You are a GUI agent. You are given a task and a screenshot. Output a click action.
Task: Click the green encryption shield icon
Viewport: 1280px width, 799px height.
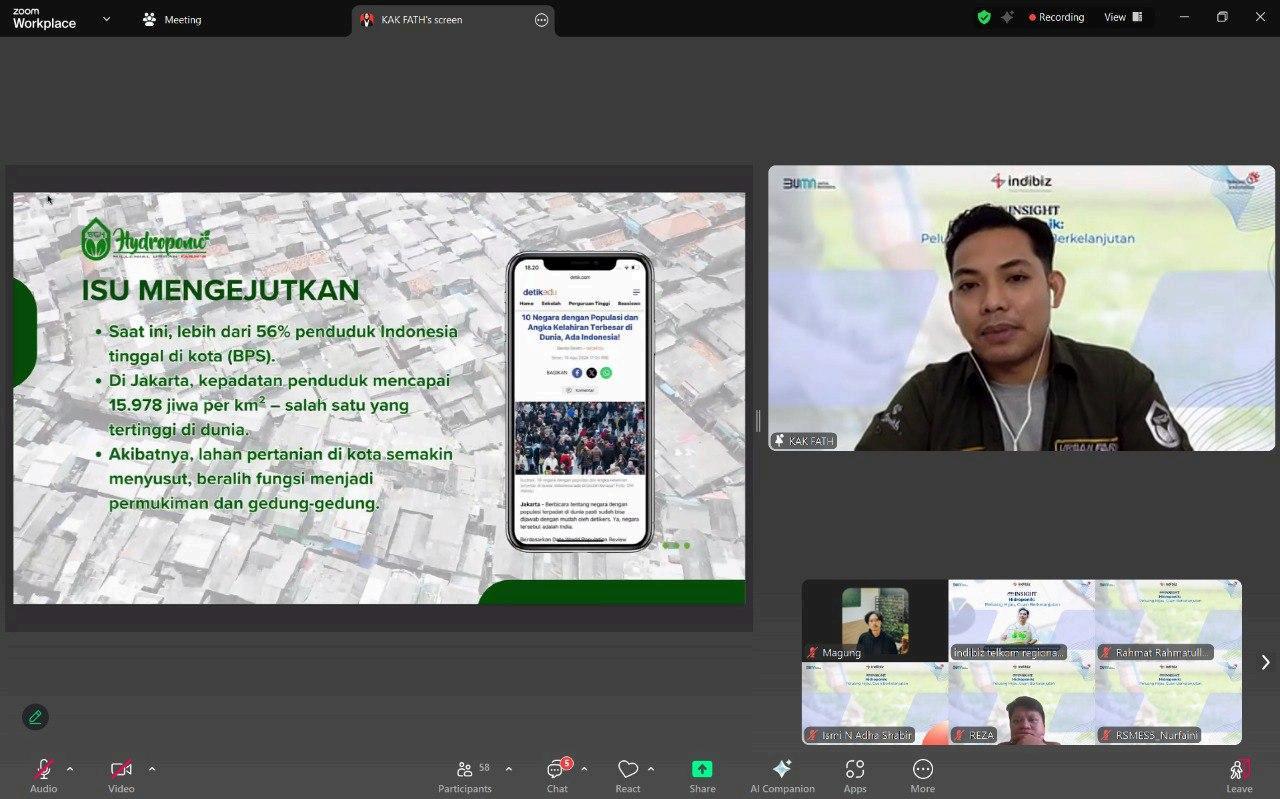[x=984, y=17]
